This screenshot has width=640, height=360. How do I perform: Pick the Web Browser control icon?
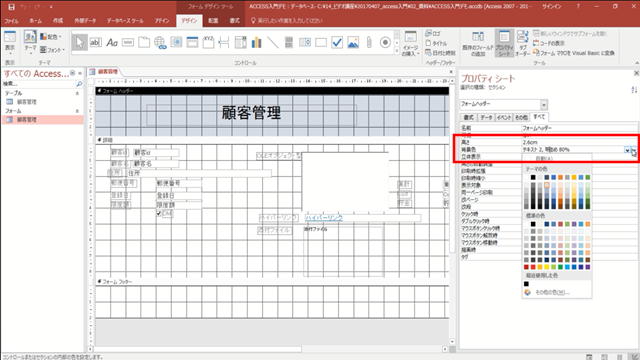pyautogui.click(x=176, y=42)
